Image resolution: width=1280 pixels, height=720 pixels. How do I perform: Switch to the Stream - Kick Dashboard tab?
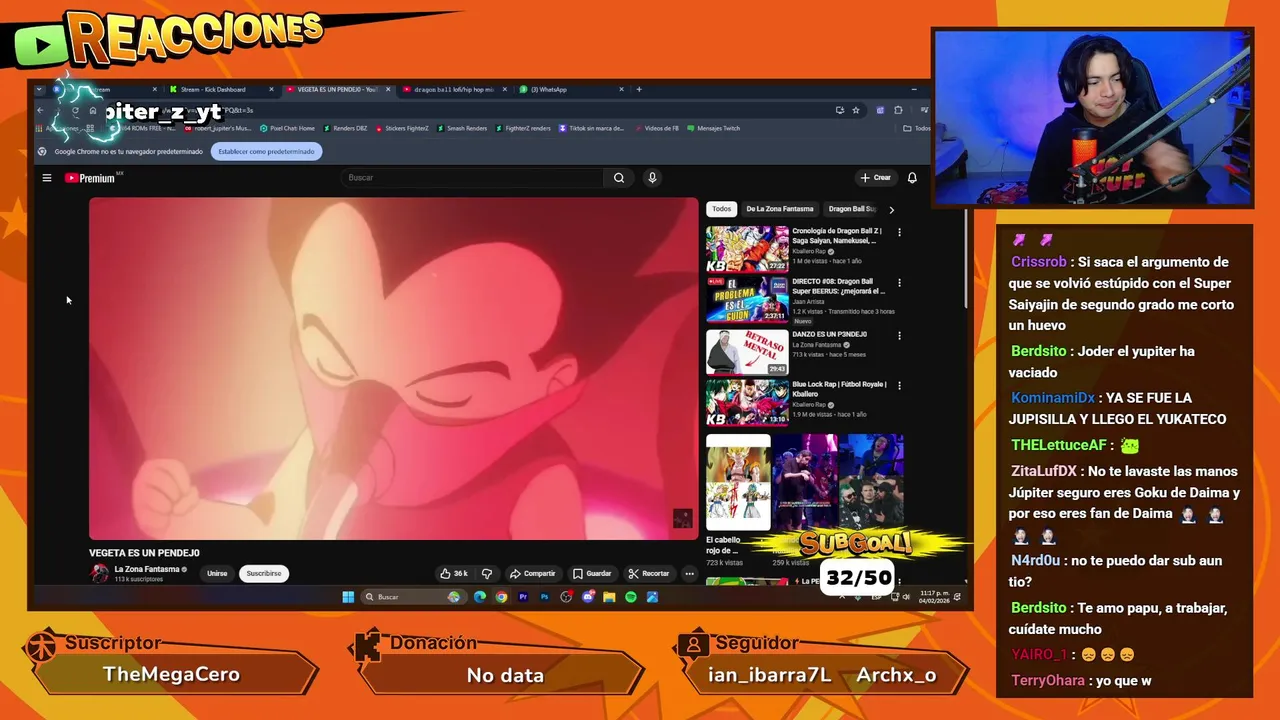point(220,89)
